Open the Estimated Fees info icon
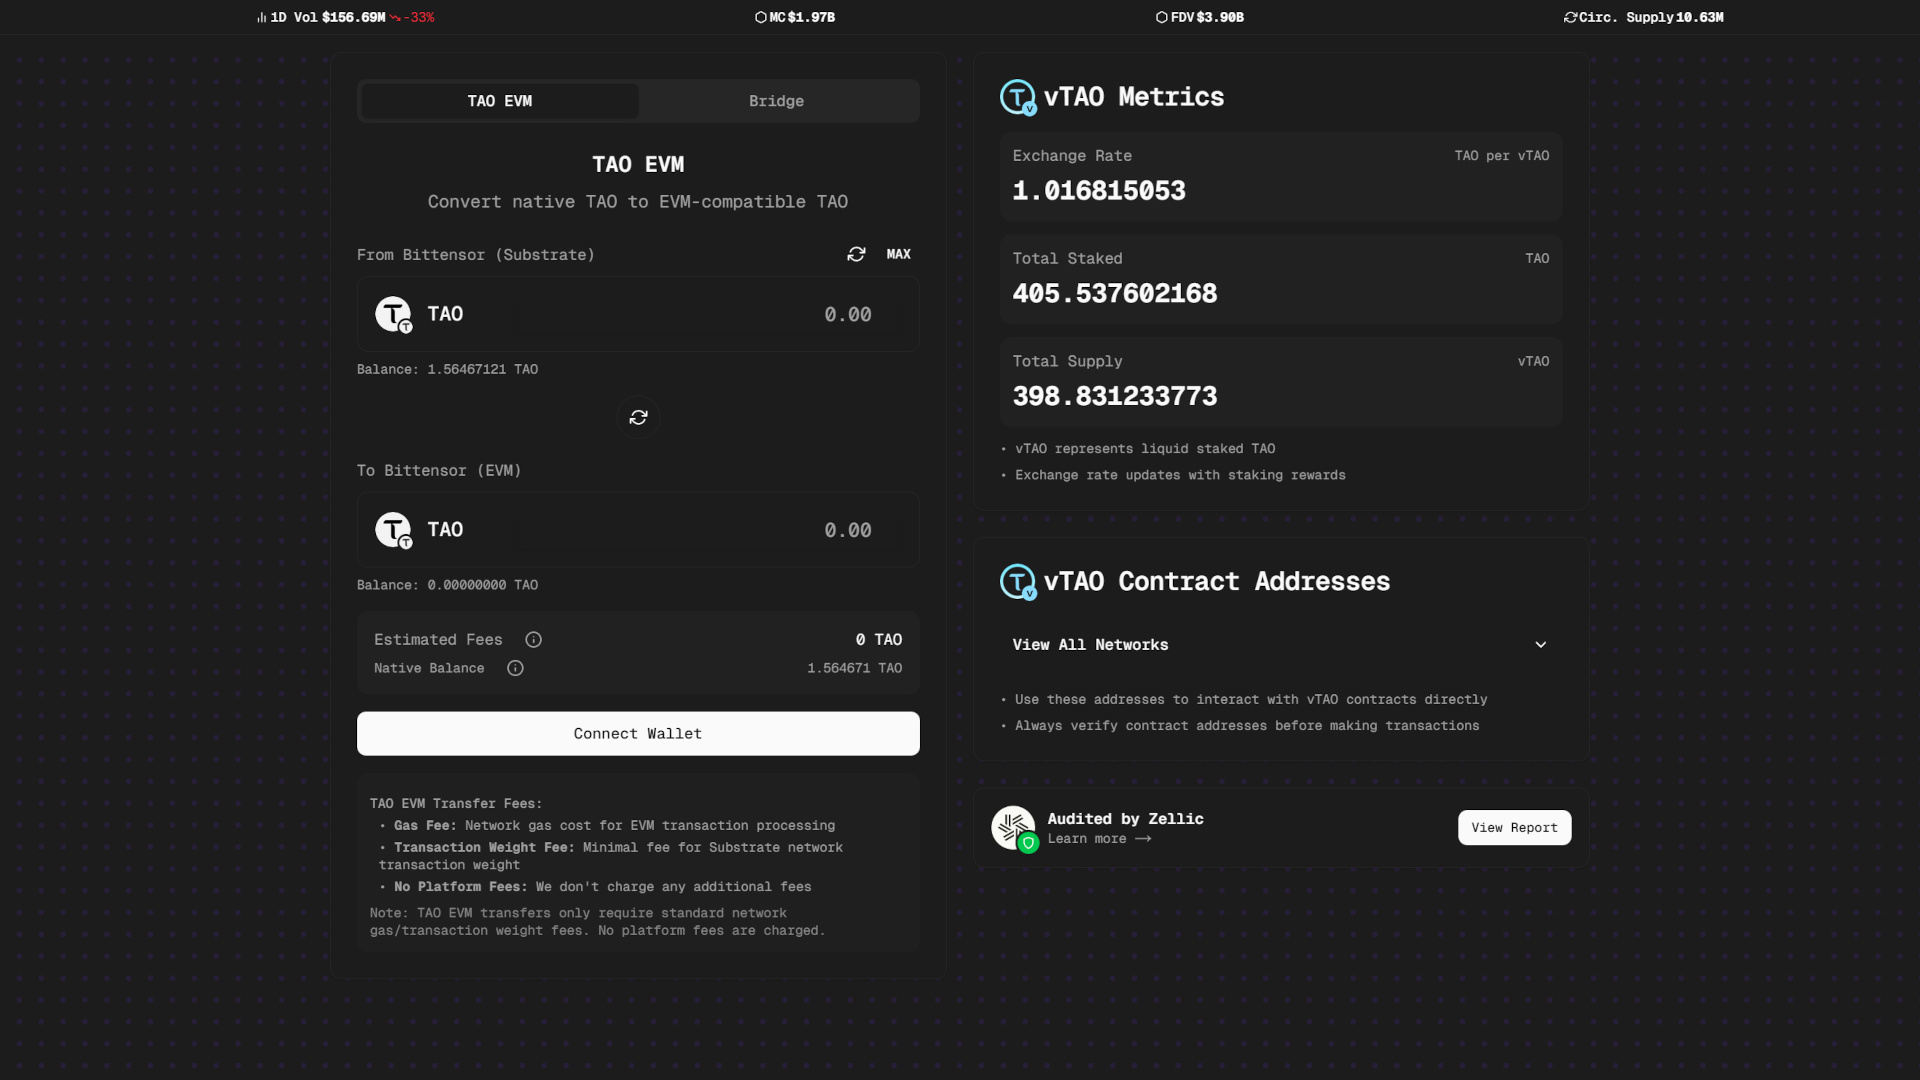 coord(533,639)
